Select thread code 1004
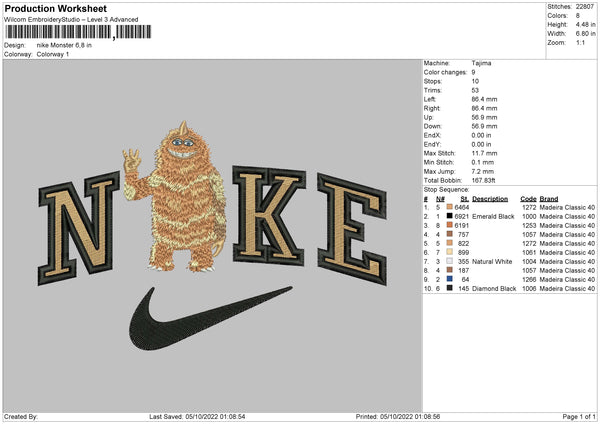The width and height of the screenshot is (600, 424). (529, 262)
